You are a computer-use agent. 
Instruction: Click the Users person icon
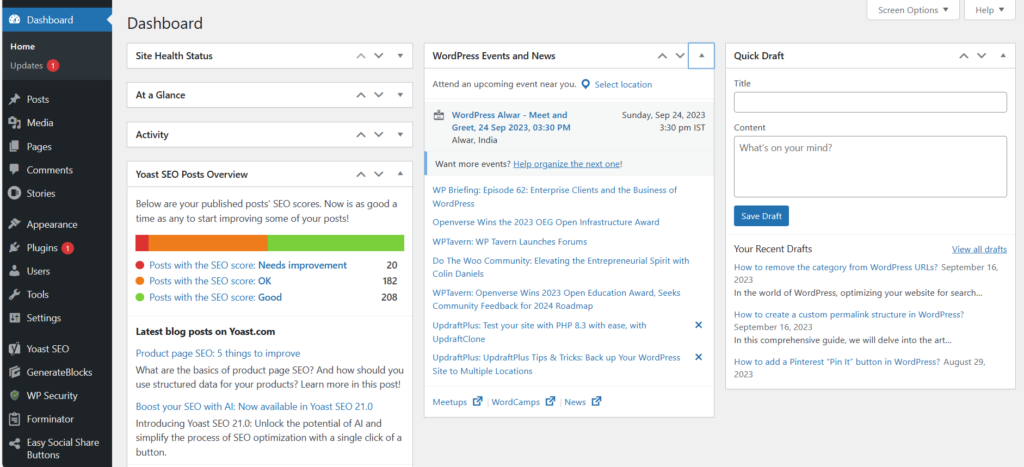[14, 271]
